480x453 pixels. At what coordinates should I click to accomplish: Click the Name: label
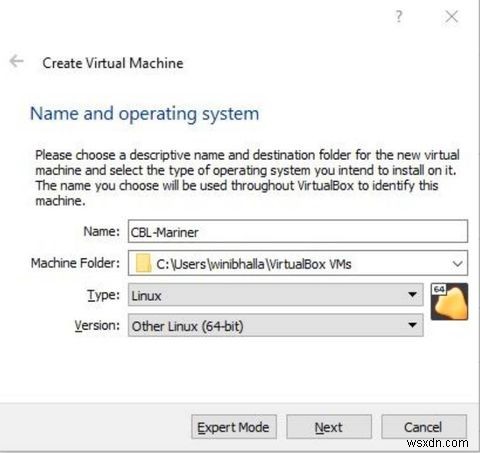(x=101, y=231)
